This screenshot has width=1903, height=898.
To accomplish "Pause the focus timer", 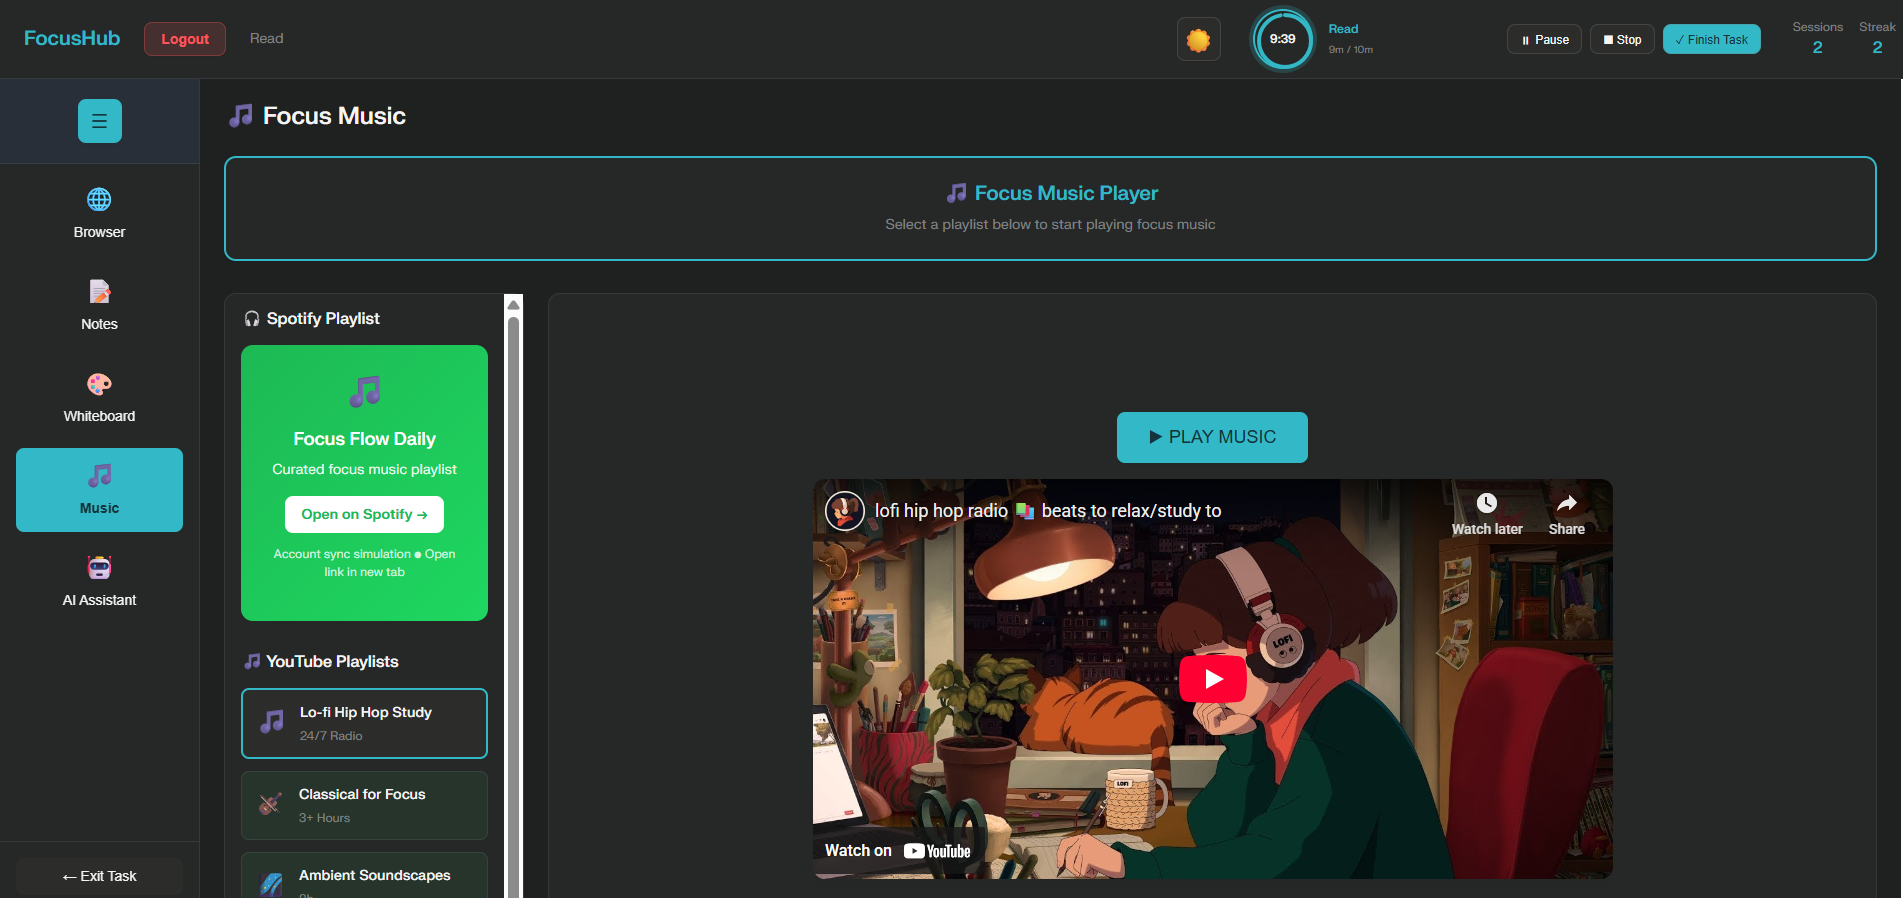I will tap(1544, 39).
